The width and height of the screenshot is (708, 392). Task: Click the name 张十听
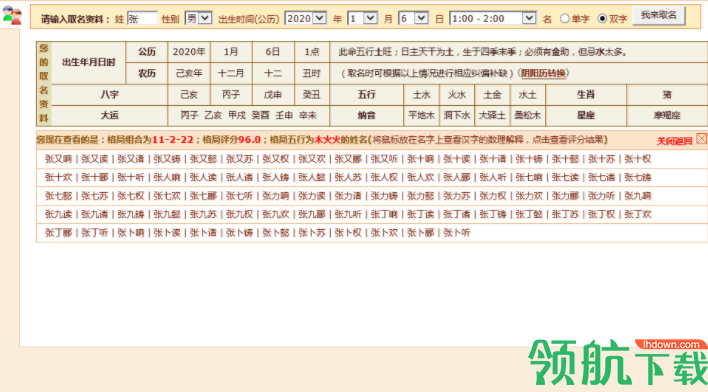coord(131,177)
